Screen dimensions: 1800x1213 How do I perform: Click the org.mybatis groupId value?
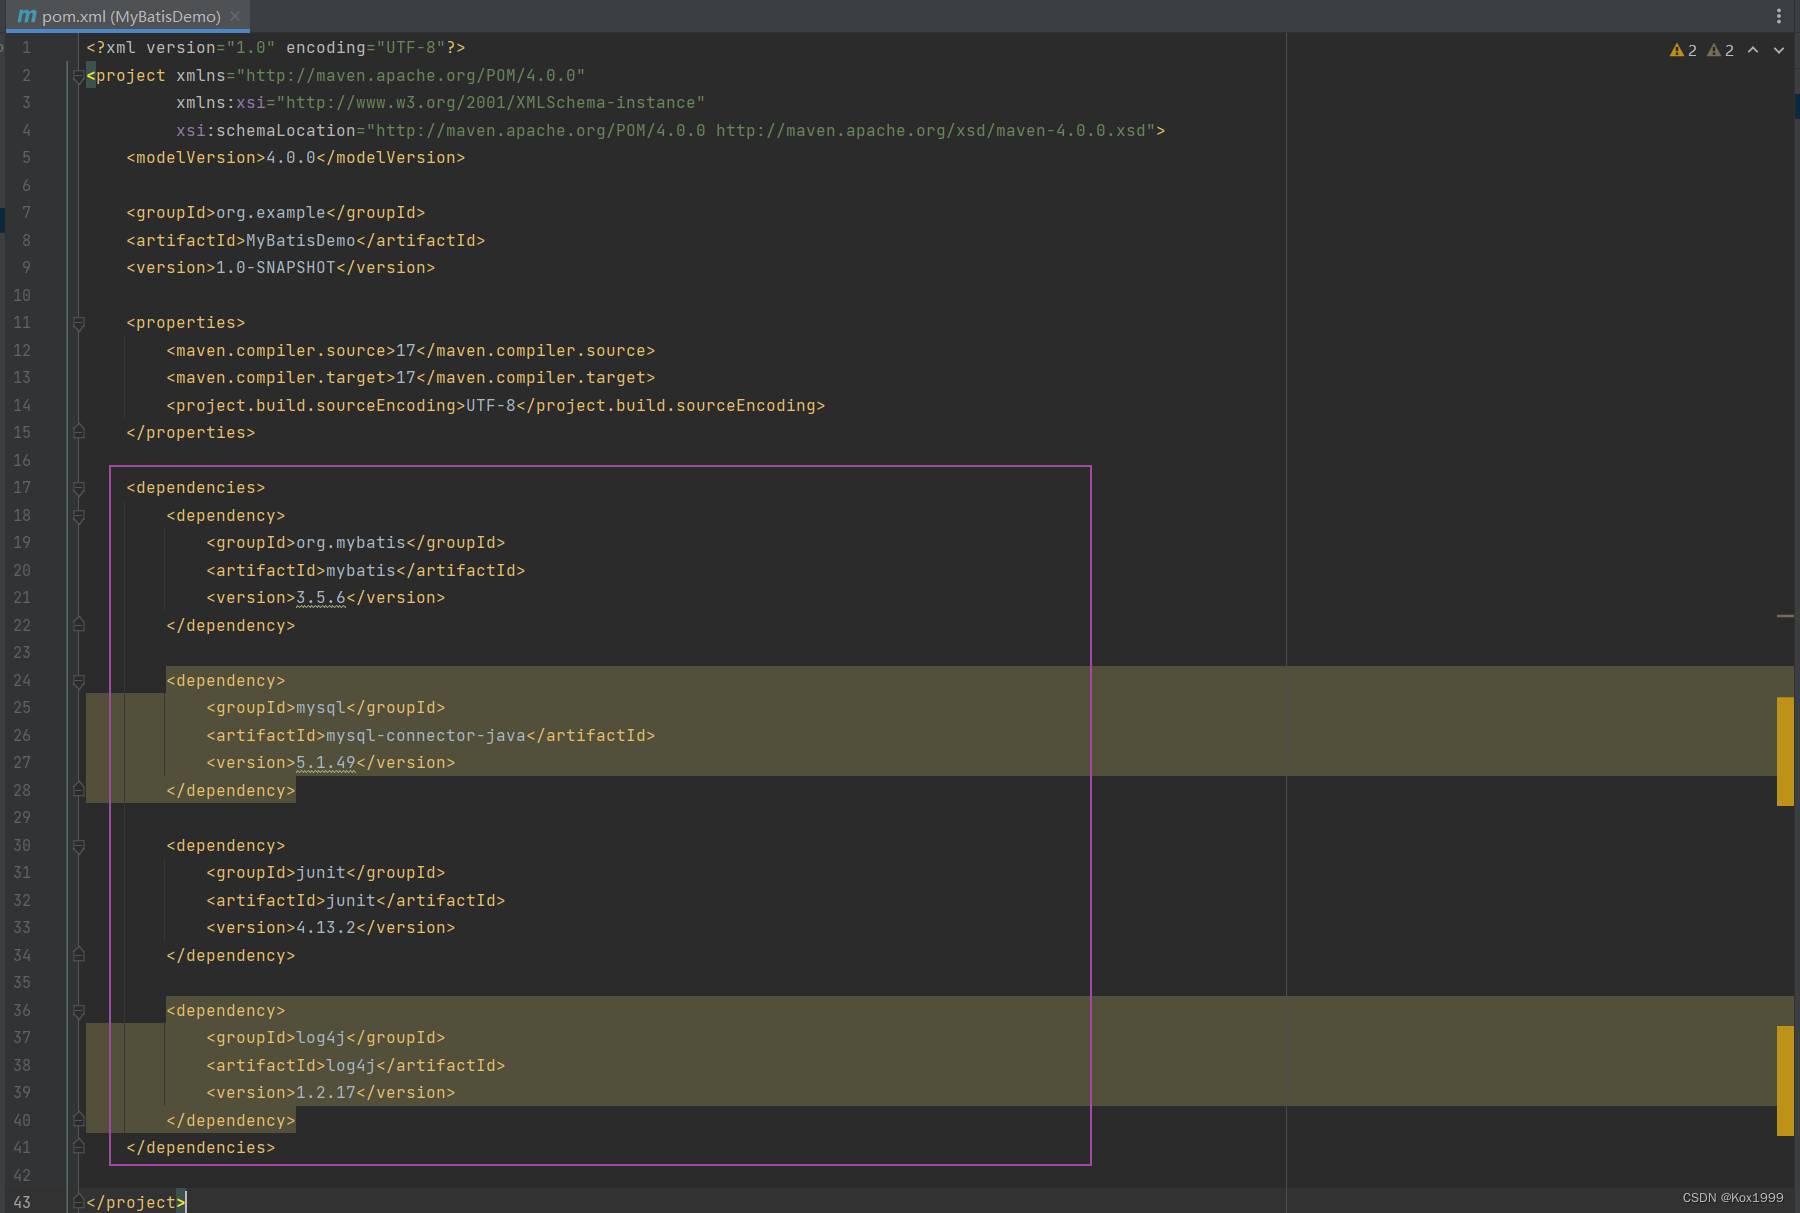351,543
